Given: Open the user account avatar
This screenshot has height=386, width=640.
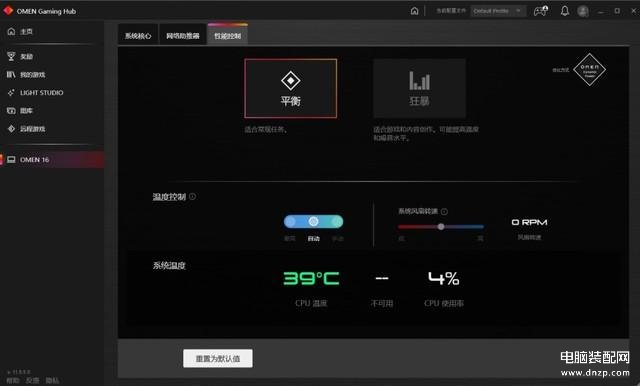Looking at the screenshot, I should pyautogui.click(x=583, y=11).
